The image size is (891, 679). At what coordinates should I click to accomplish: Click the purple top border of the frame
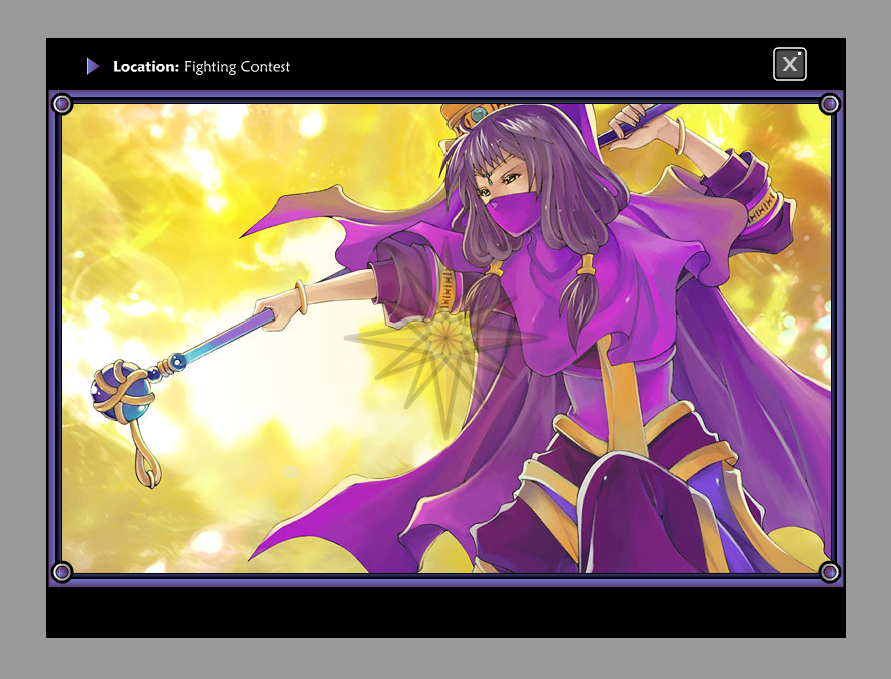(x=445, y=95)
